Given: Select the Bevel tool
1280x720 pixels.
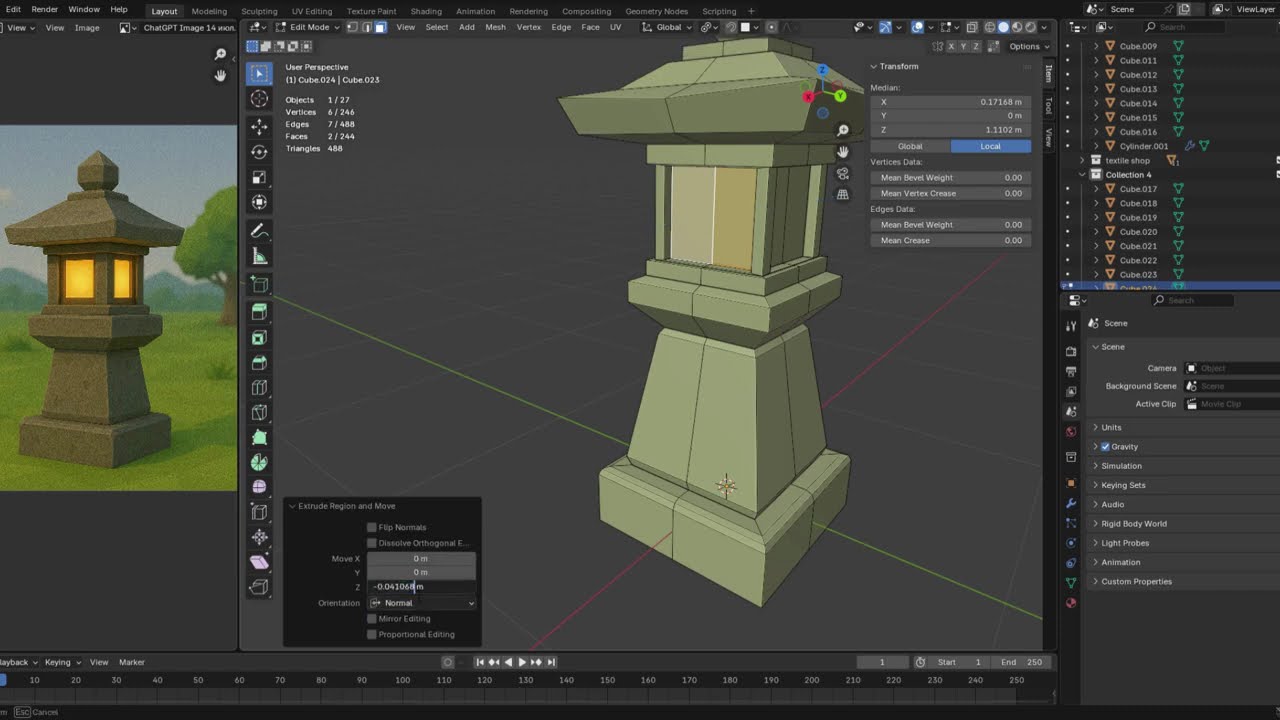Looking at the screenshot, I should 259,363.
